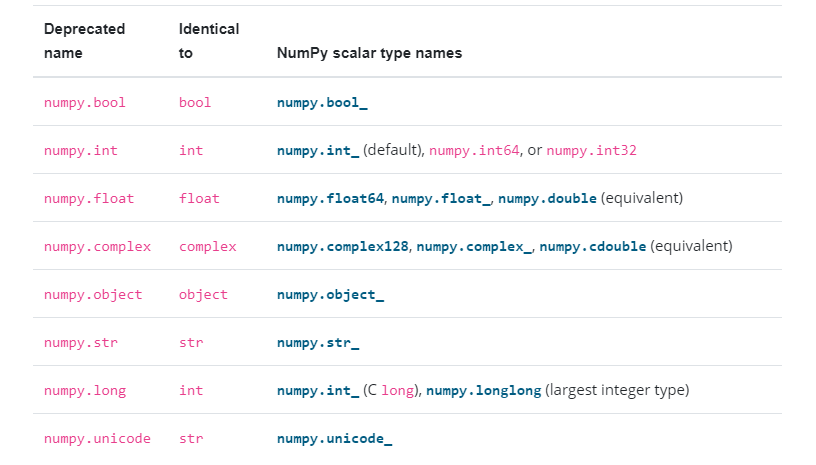Follow the numpy.float_ link
This screenshot has height=465, width=816.
pos(441,199)
